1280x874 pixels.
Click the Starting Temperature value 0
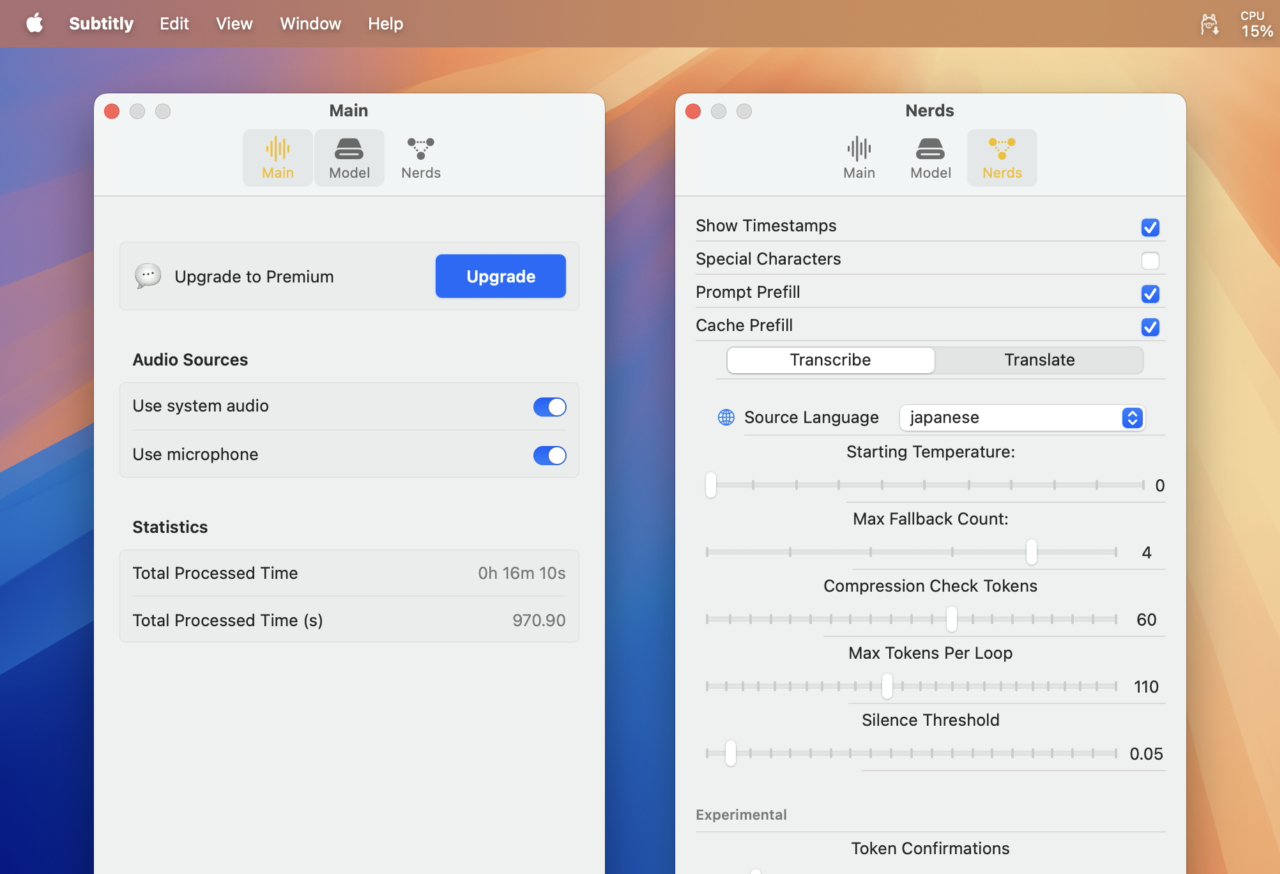tap(1160, 486)
